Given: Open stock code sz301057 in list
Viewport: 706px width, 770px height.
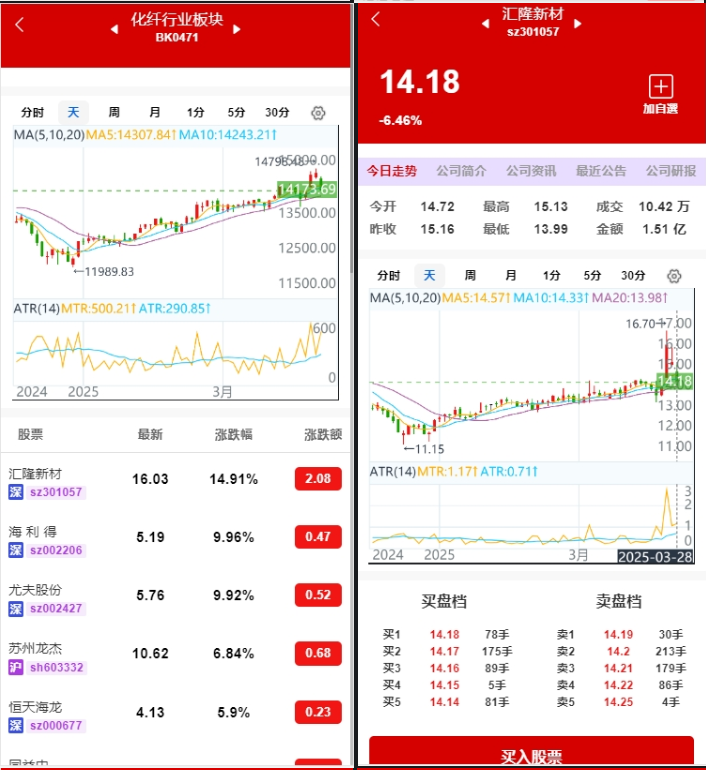Looking at the screenshot, I should click(x=56, y=492).
